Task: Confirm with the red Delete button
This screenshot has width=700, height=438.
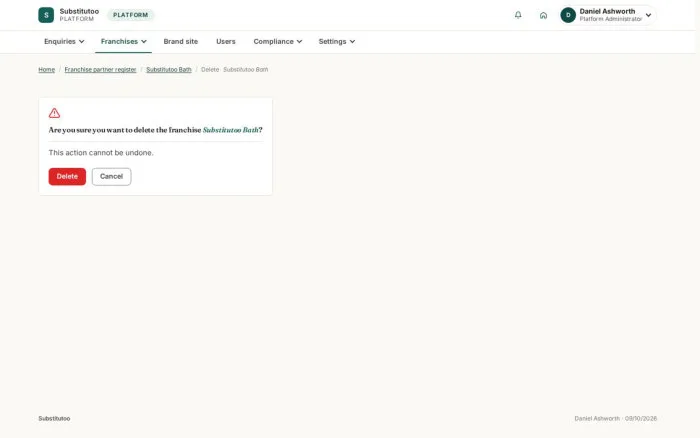Action: click(x=67, y=176)
